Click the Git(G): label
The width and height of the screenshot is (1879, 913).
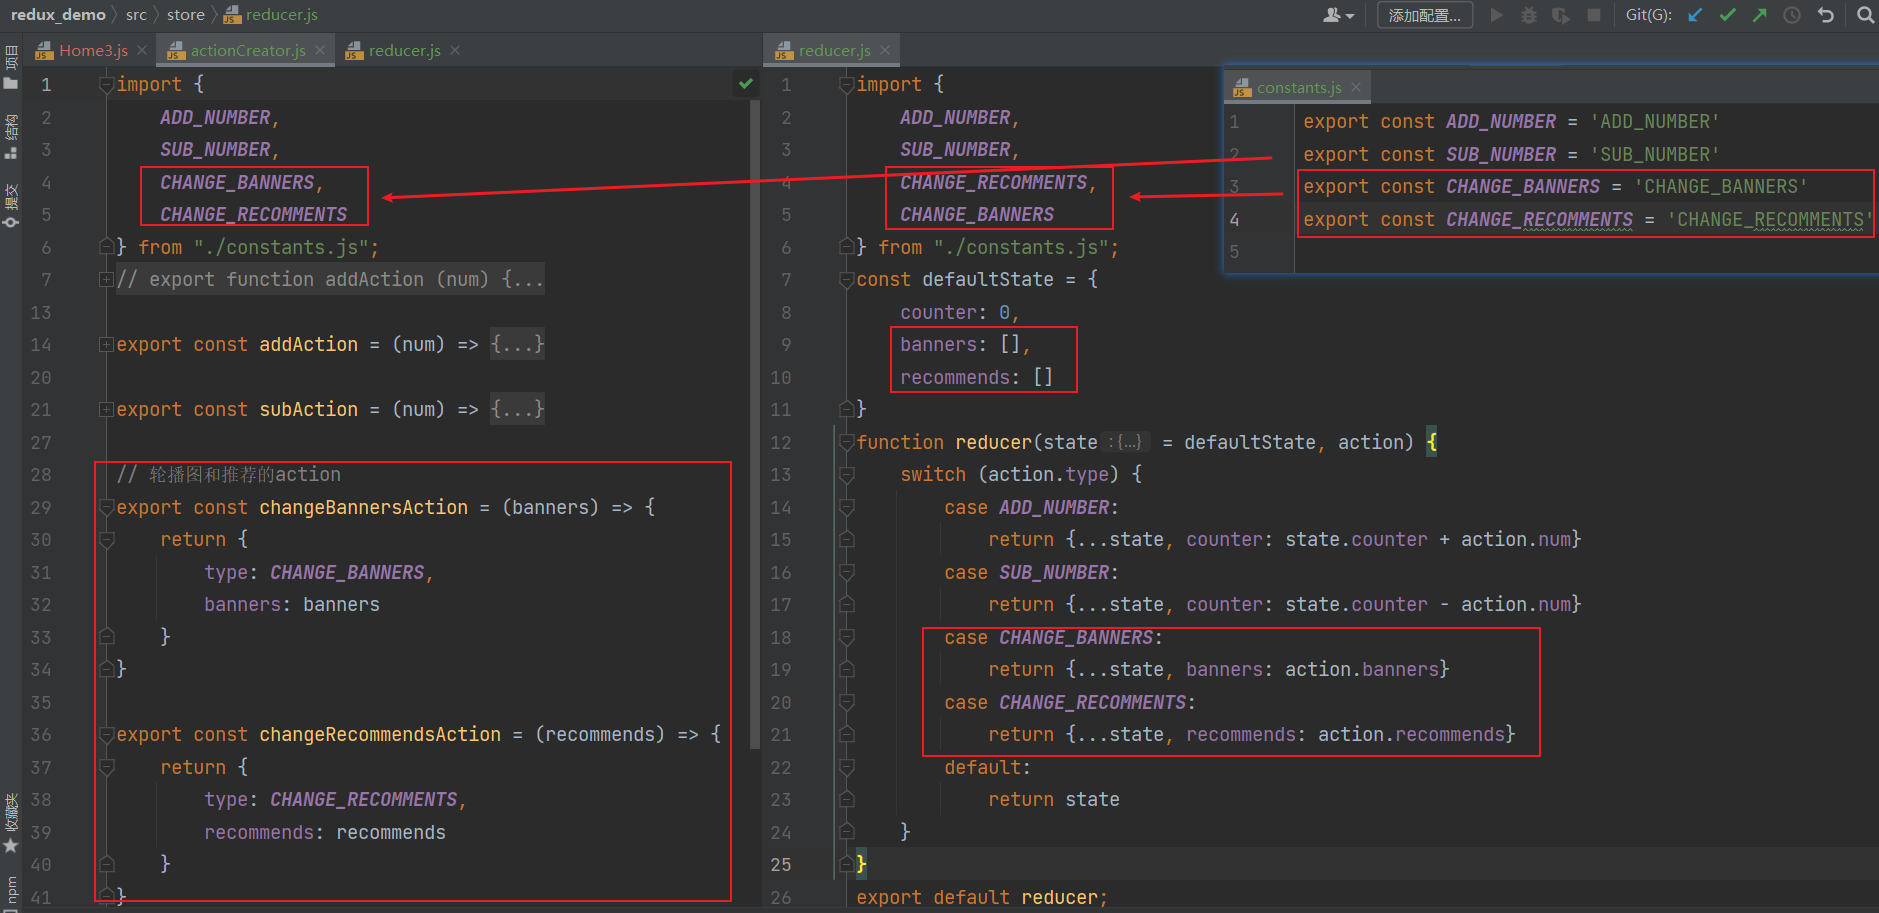1648,15
